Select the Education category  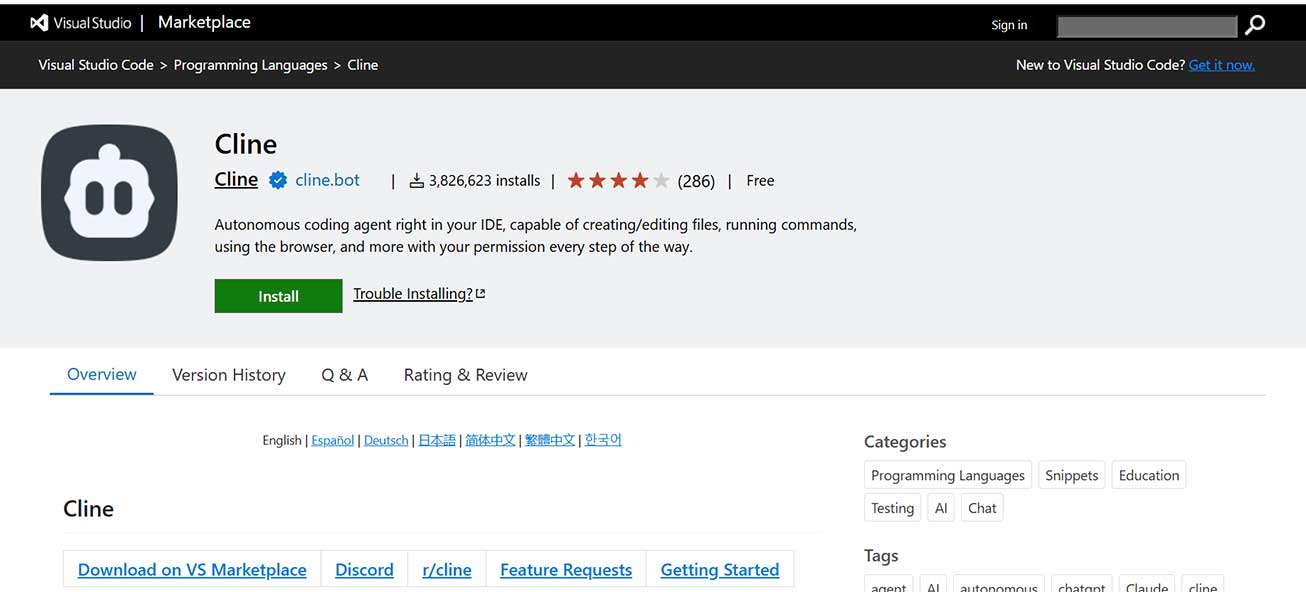point(1149,476)
